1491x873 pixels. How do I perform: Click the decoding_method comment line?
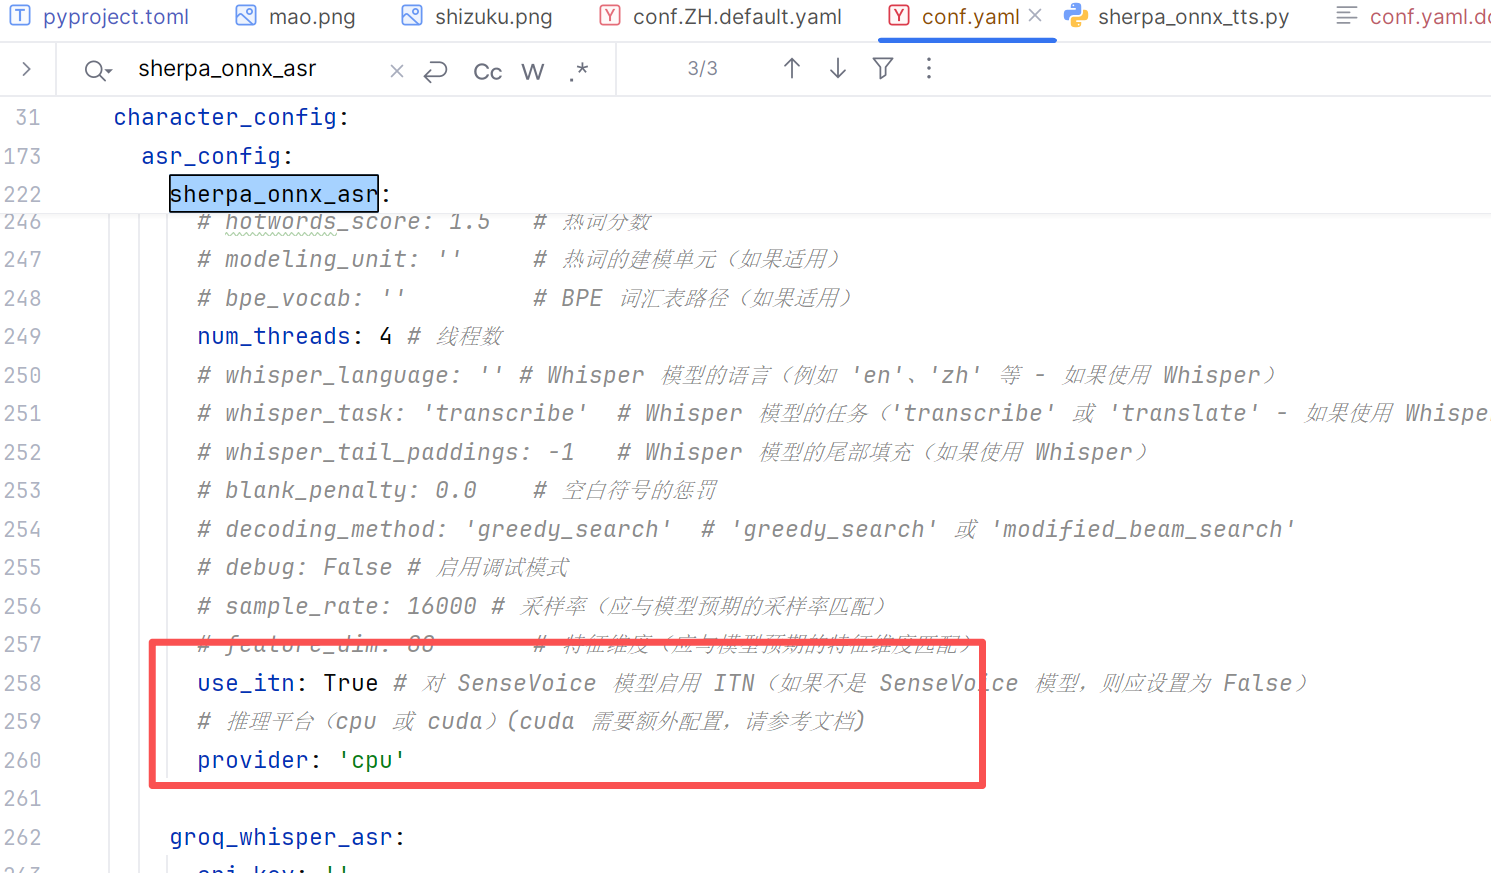(x=746, y=529)
